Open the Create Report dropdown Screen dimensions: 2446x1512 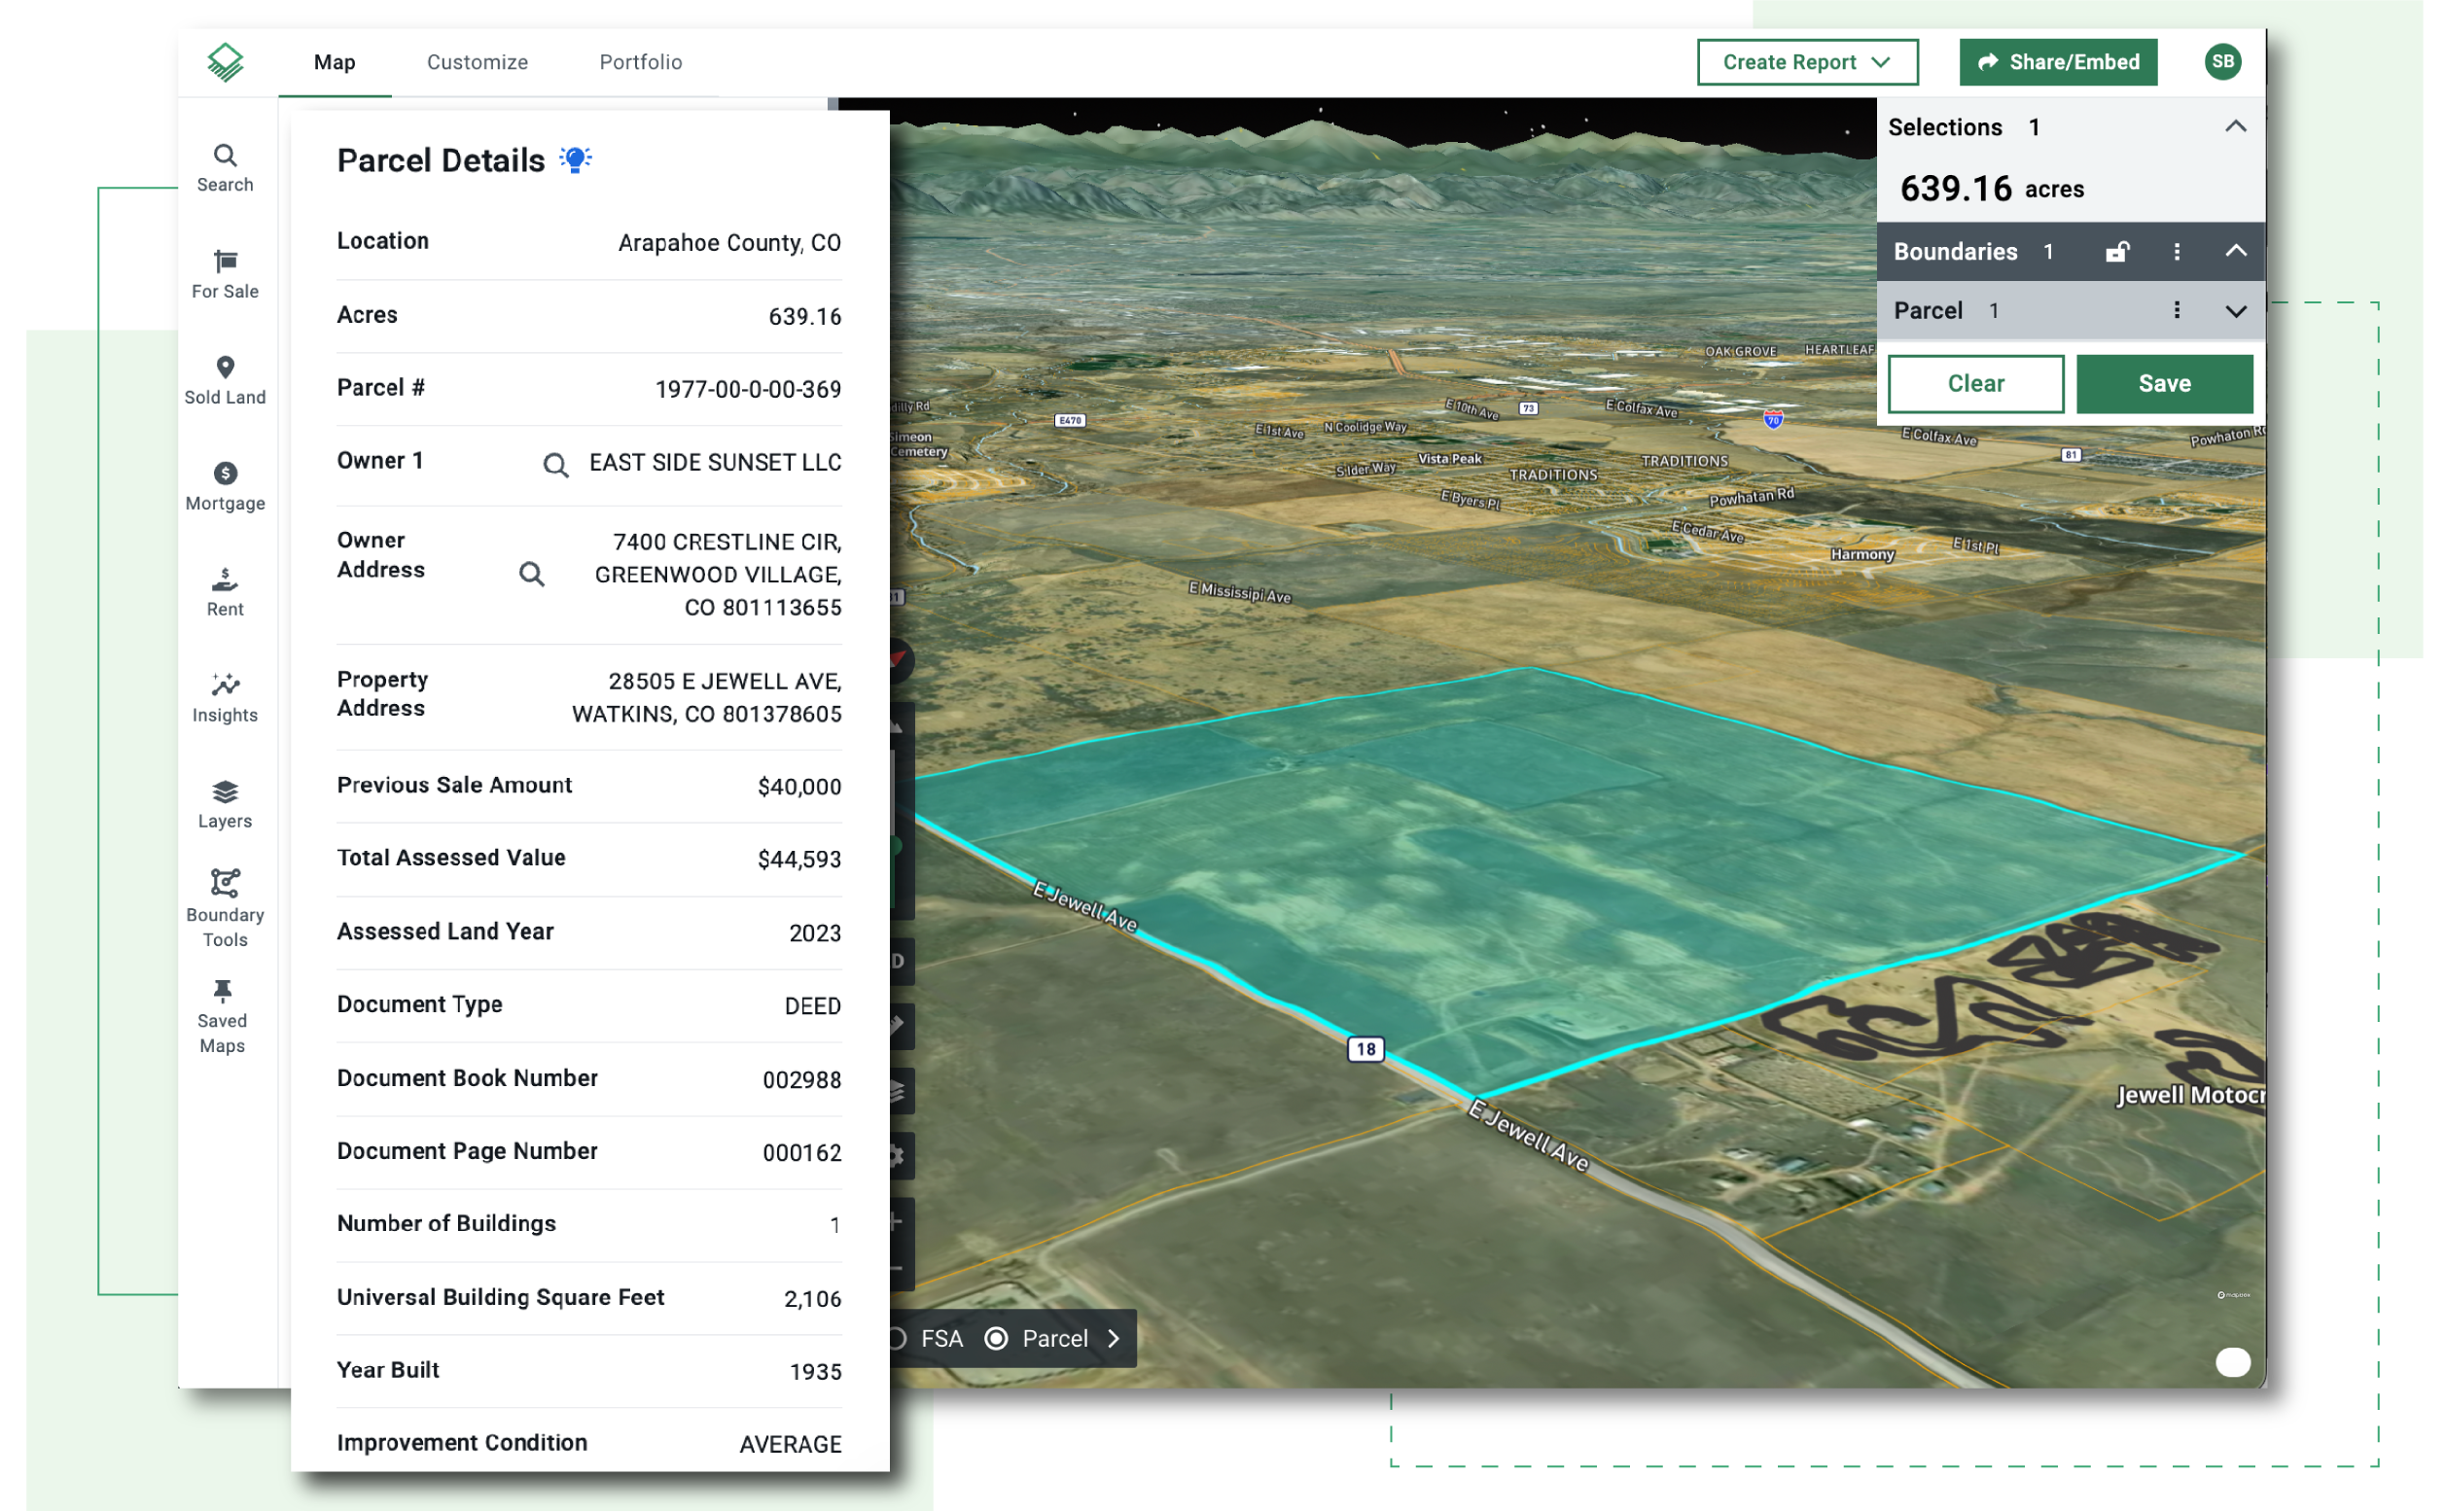click(1807, 62)
